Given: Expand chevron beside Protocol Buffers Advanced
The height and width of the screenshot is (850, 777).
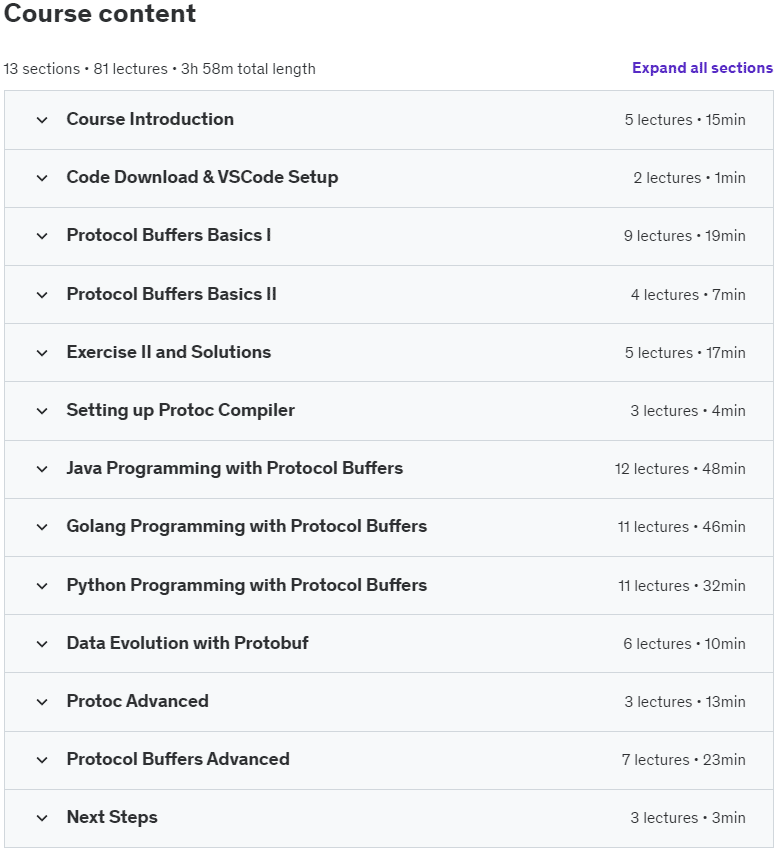Looking at the screenshot, I should (42, 760).
